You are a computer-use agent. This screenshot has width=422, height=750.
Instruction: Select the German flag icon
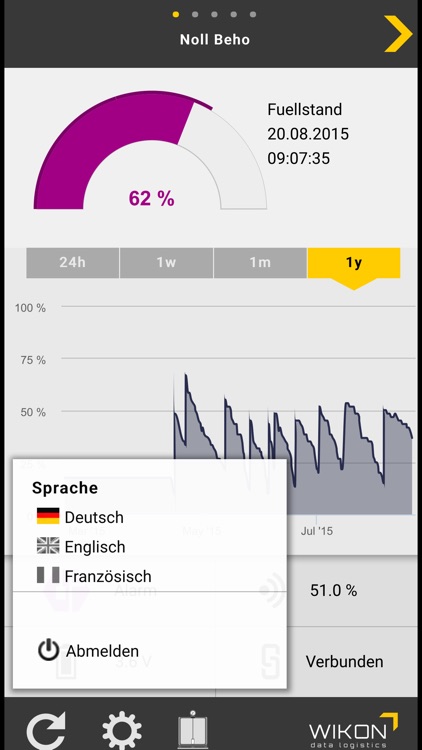[x=48, y=516]
